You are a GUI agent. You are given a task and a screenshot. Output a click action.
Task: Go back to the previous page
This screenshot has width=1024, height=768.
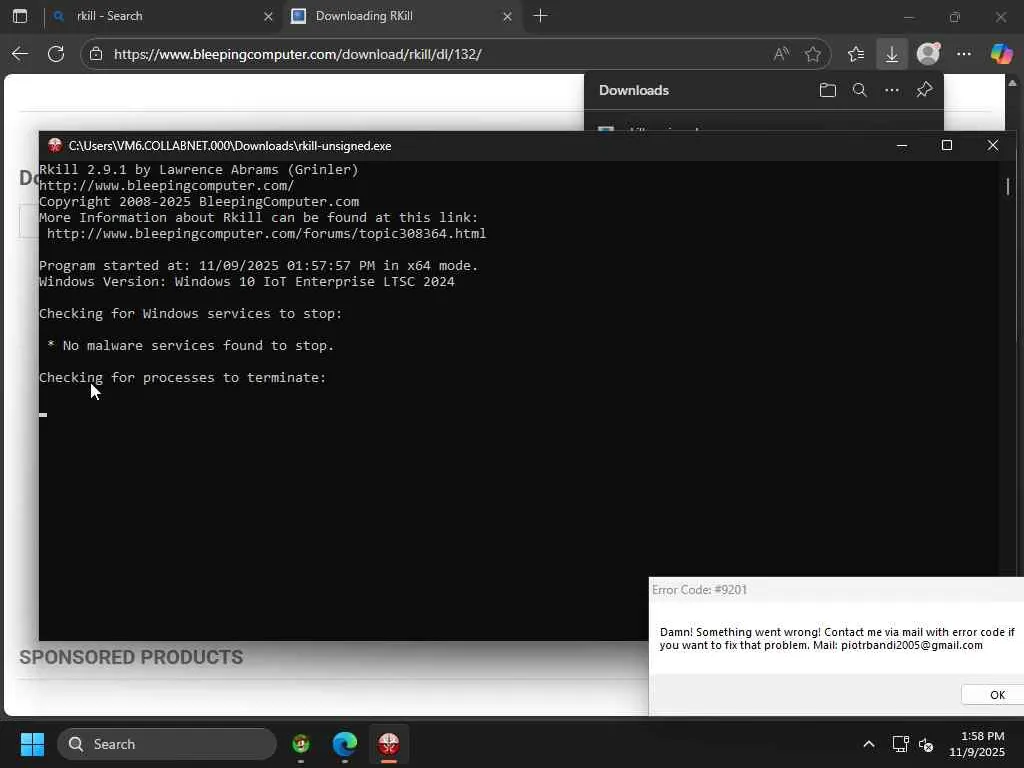(x=20, y=54)
